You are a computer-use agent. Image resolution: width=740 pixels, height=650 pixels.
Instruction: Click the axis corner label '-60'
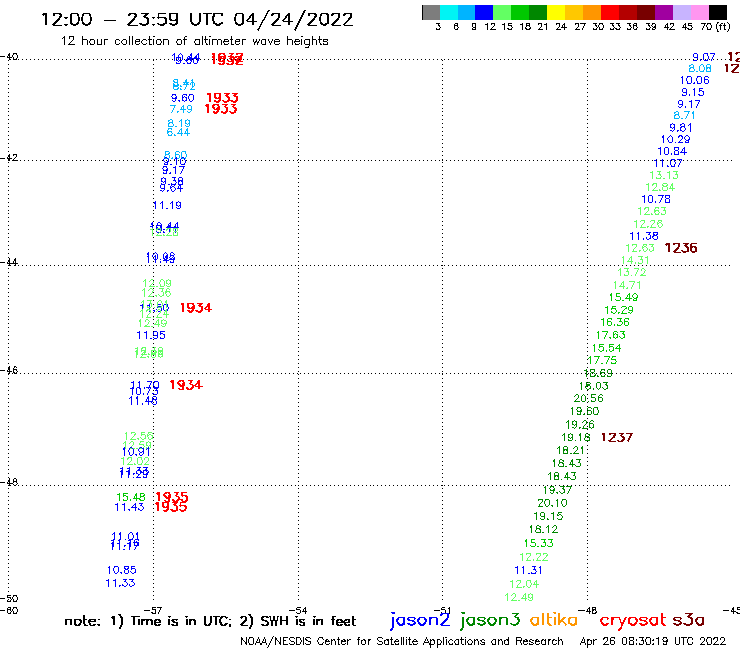click(x=9, y=610)
